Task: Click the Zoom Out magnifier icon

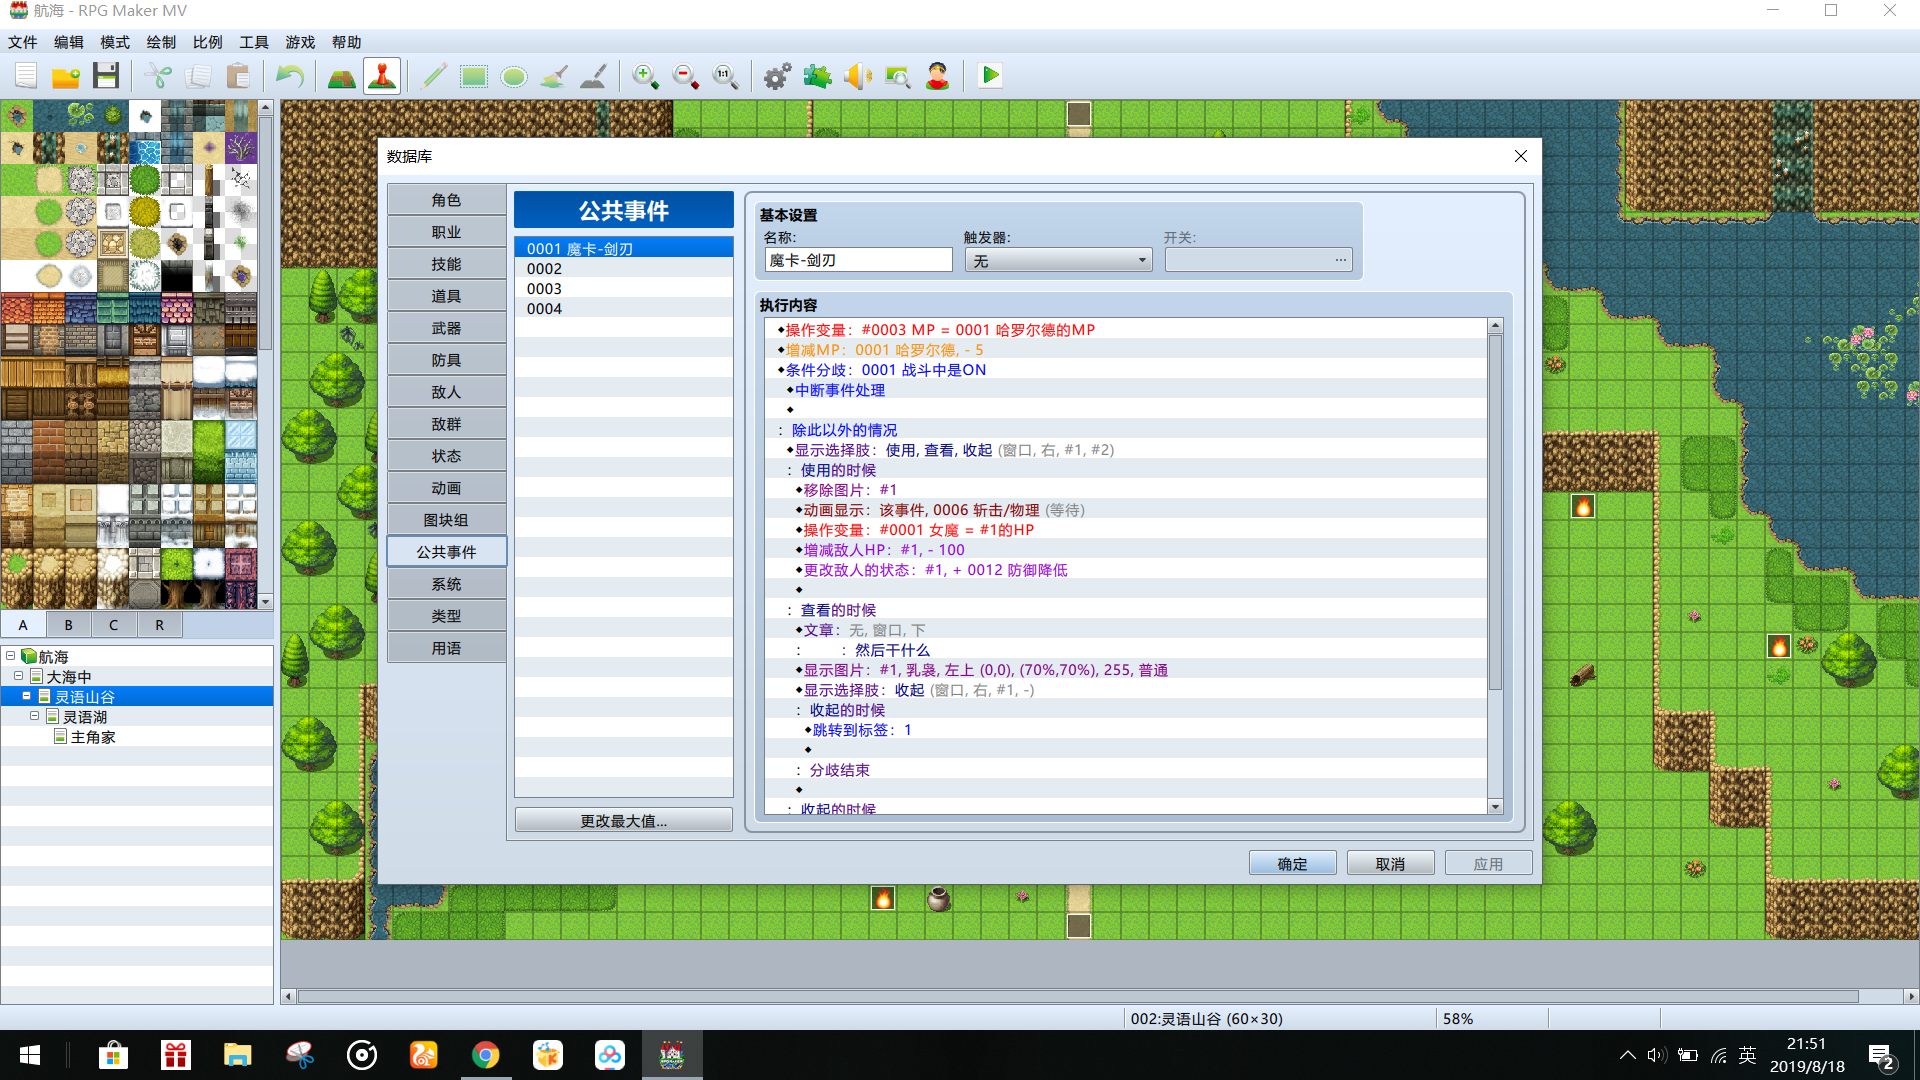Action: pos(686,76)
